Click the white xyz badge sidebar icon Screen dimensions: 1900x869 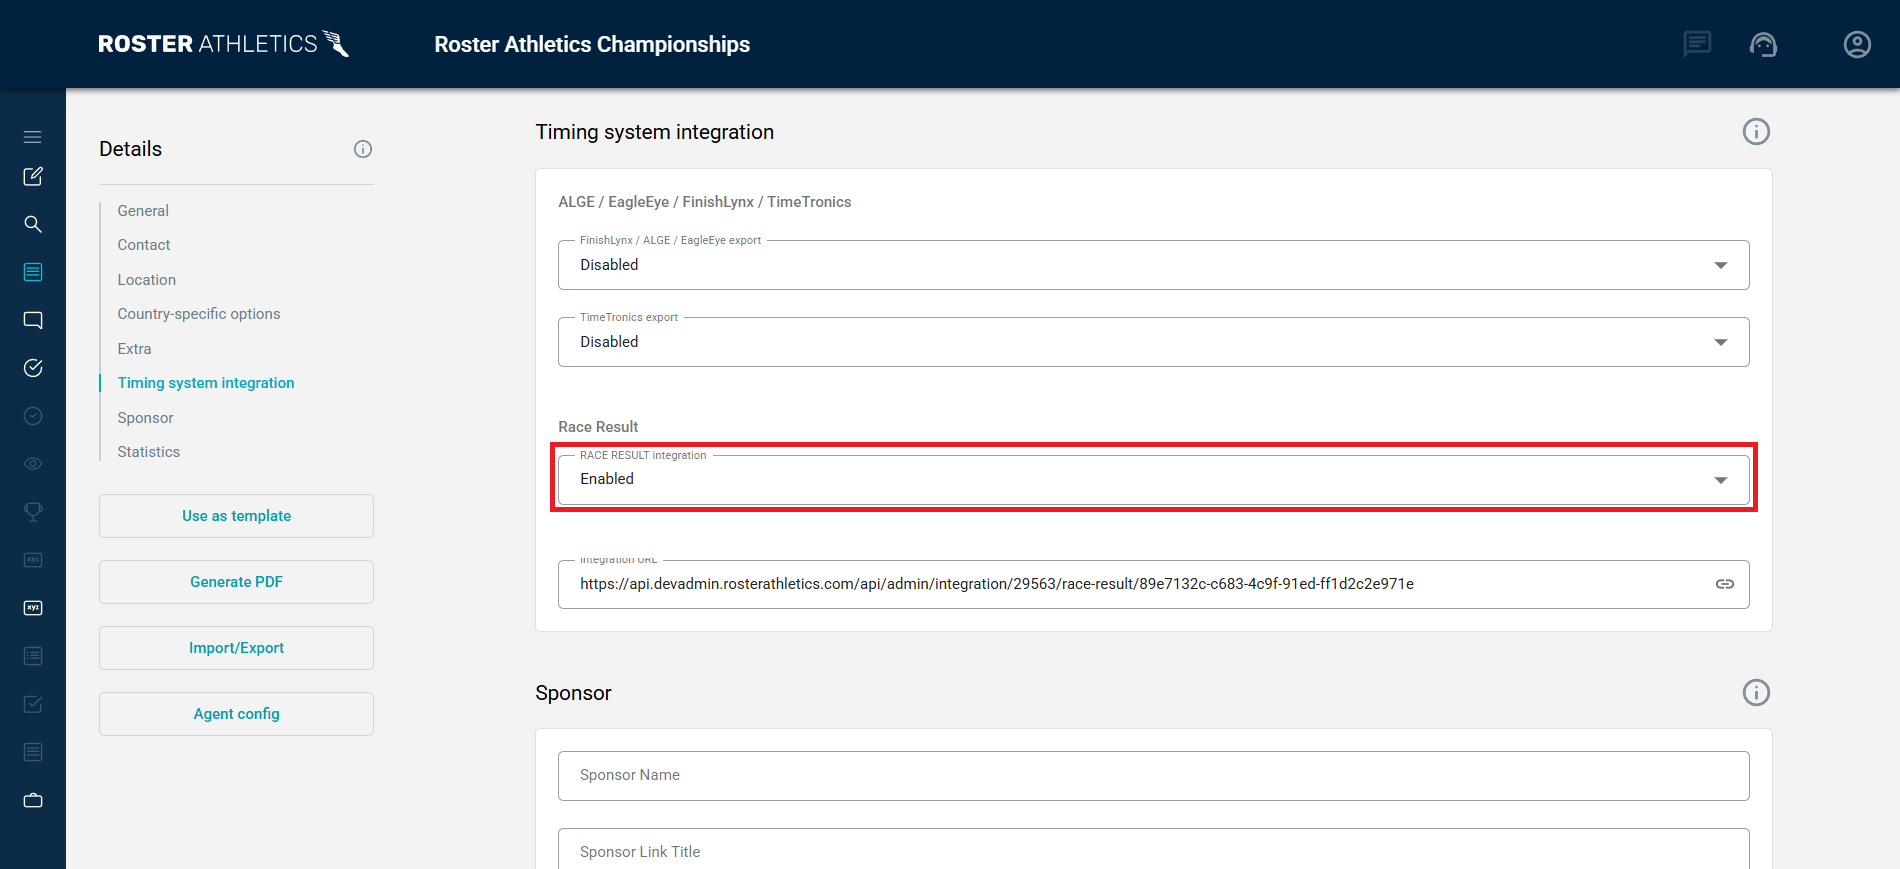pyautogui.click(x=33, y=608)
